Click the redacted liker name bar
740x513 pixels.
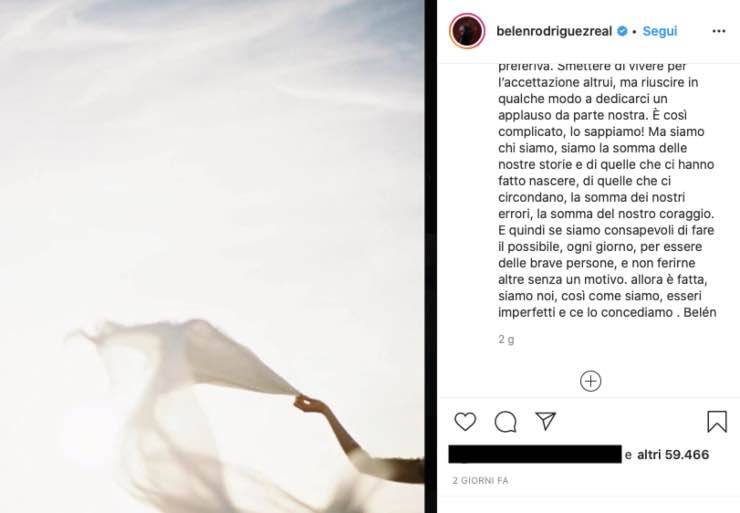pyautogui.click(x=535, y=454)
